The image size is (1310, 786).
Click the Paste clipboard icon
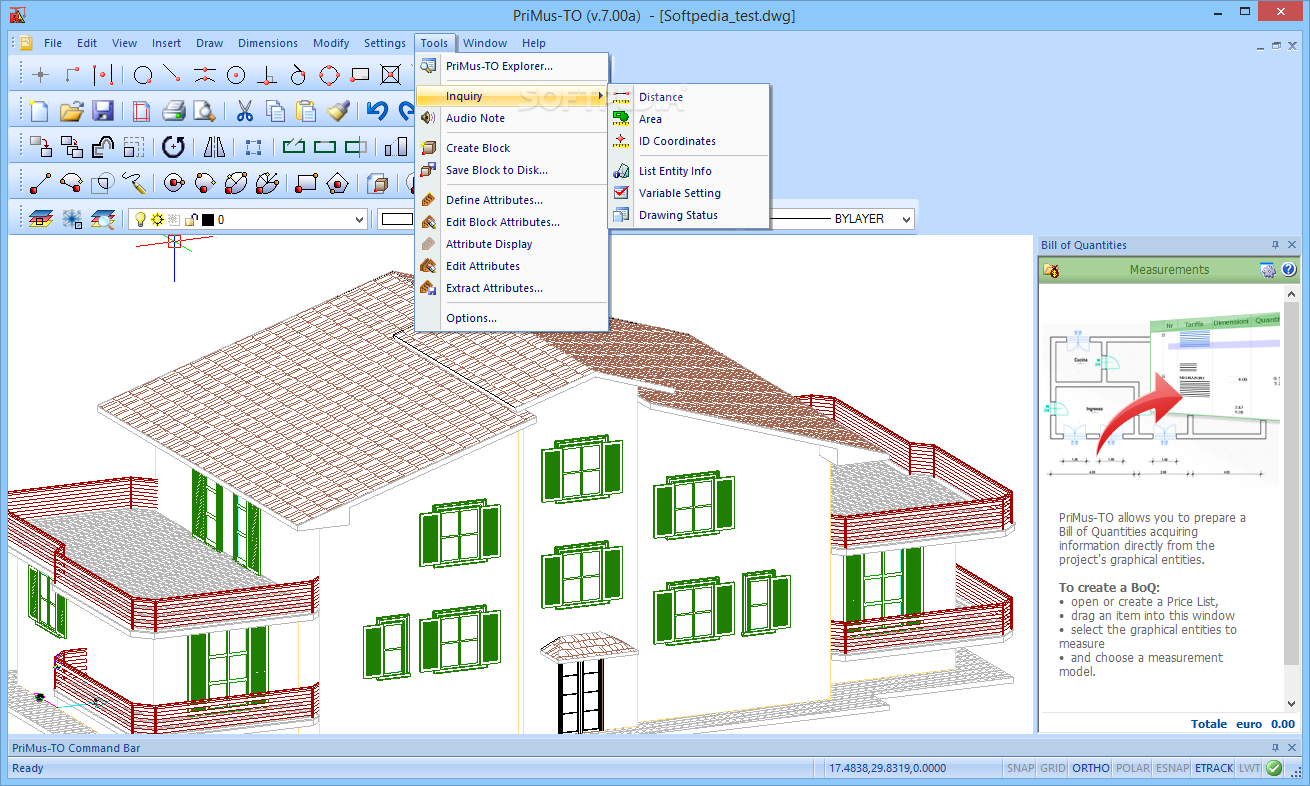pyautogui.click(x=306, y=110)
